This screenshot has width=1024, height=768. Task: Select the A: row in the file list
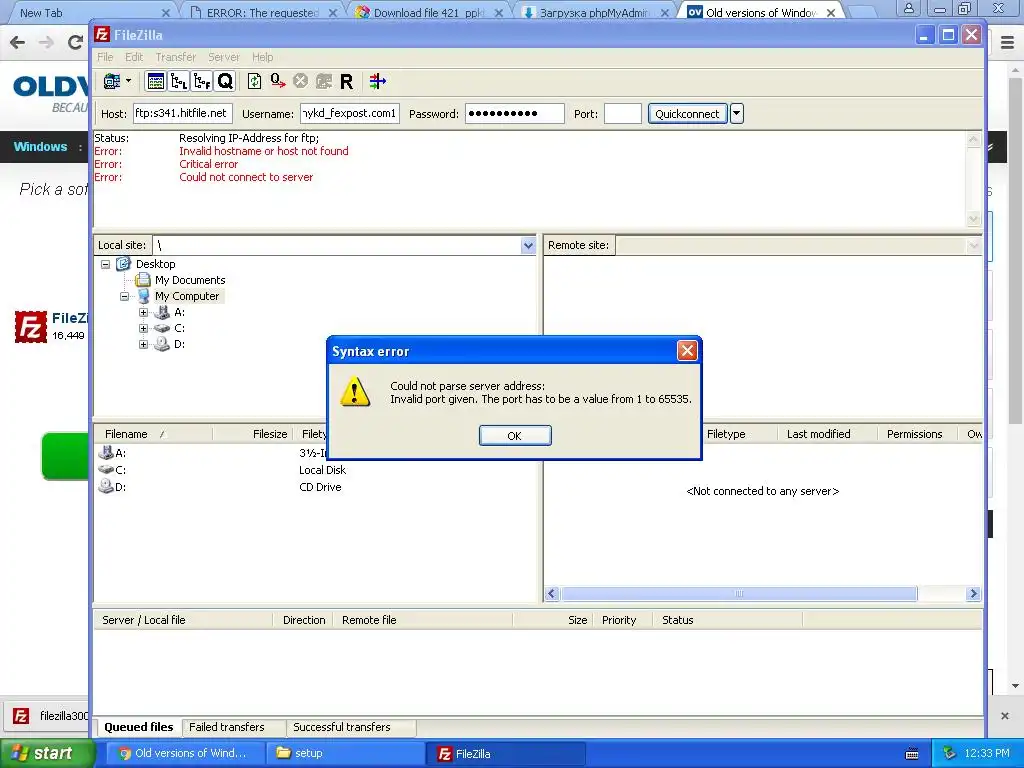click(x=317, y=453)
